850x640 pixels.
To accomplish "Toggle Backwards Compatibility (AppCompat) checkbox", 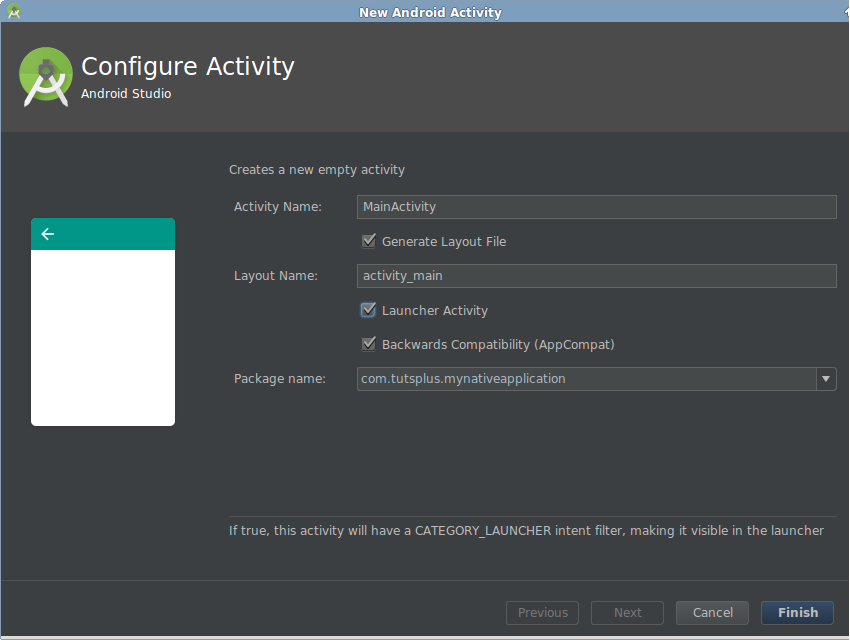I will pyautogui.click(x=369, y=344).
